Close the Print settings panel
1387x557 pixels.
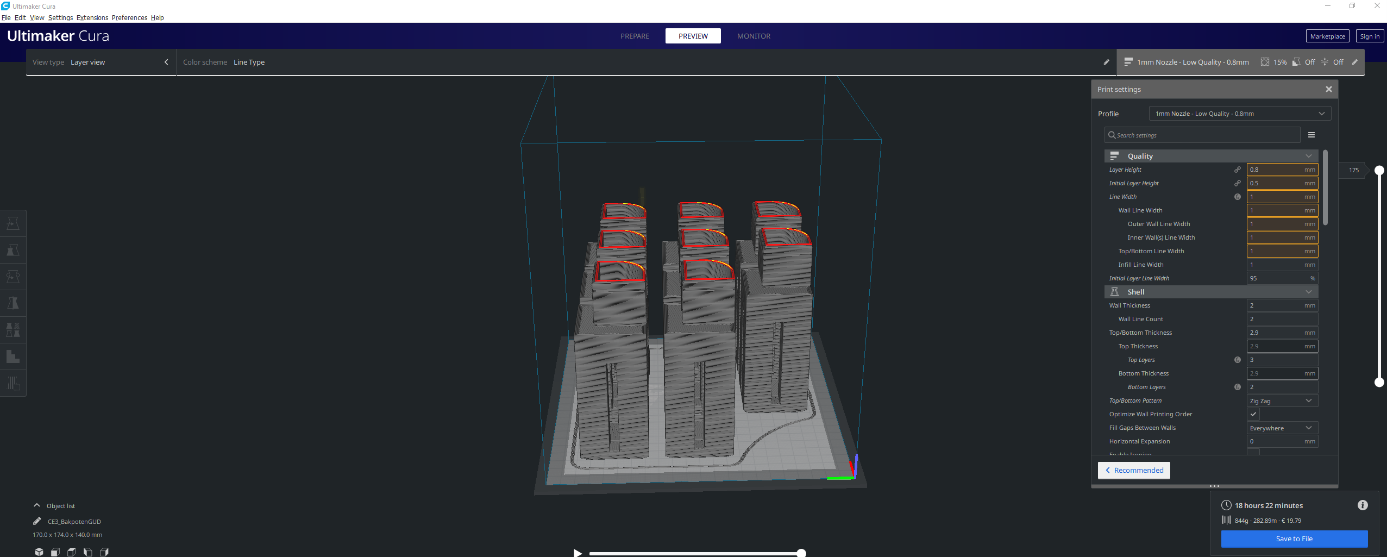point(1329,89)
